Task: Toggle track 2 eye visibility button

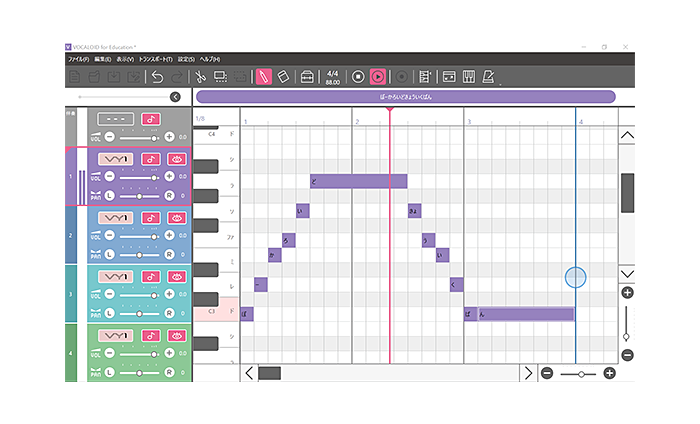Action: 177,218
